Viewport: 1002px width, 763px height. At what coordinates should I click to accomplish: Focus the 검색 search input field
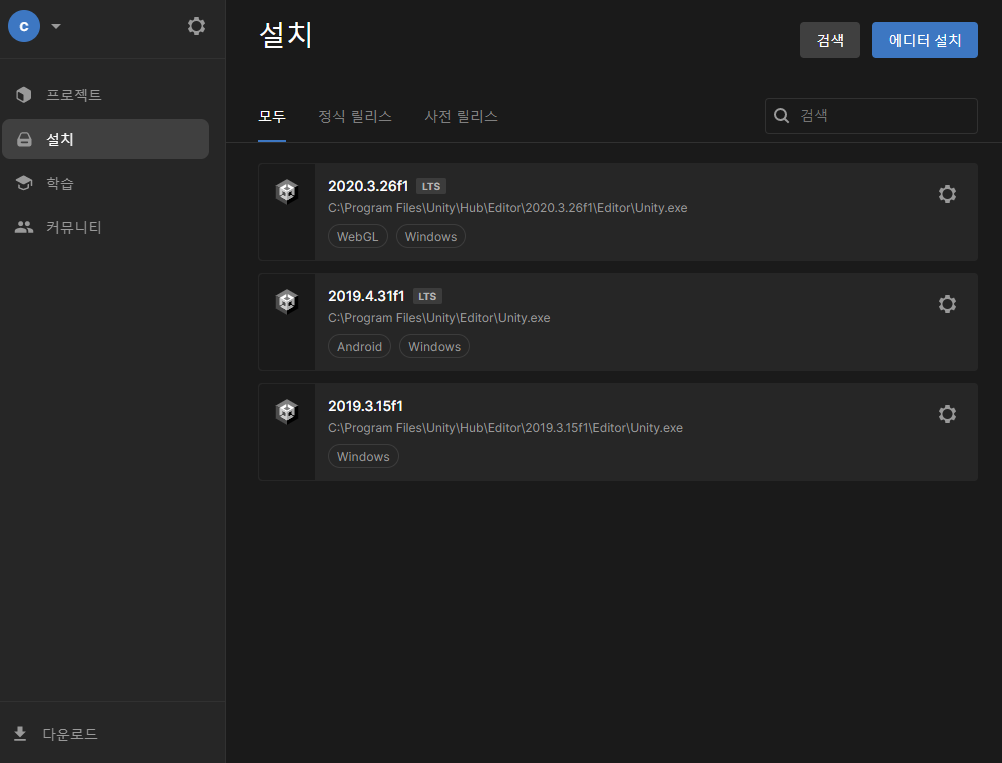pos(871,116)
